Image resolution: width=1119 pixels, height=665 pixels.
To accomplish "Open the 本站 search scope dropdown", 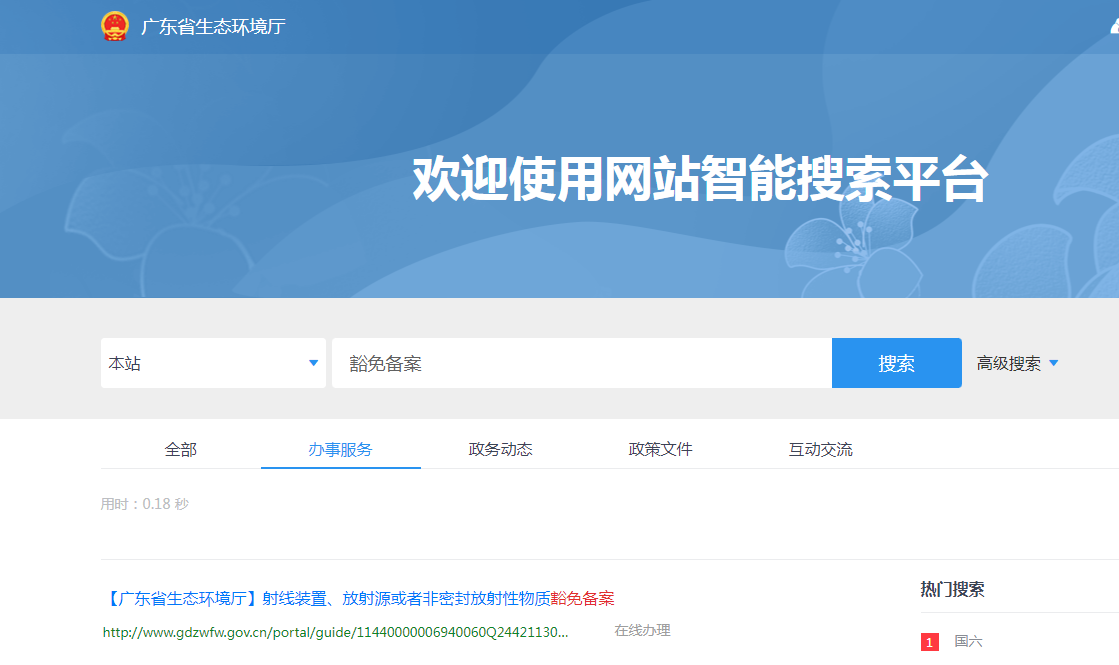I will 213,363.
